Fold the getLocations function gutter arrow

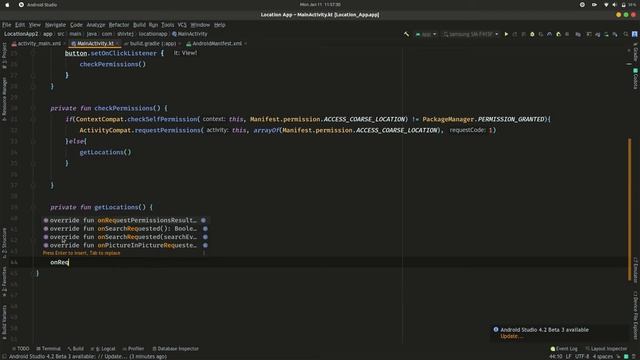(x=33, y=207)
